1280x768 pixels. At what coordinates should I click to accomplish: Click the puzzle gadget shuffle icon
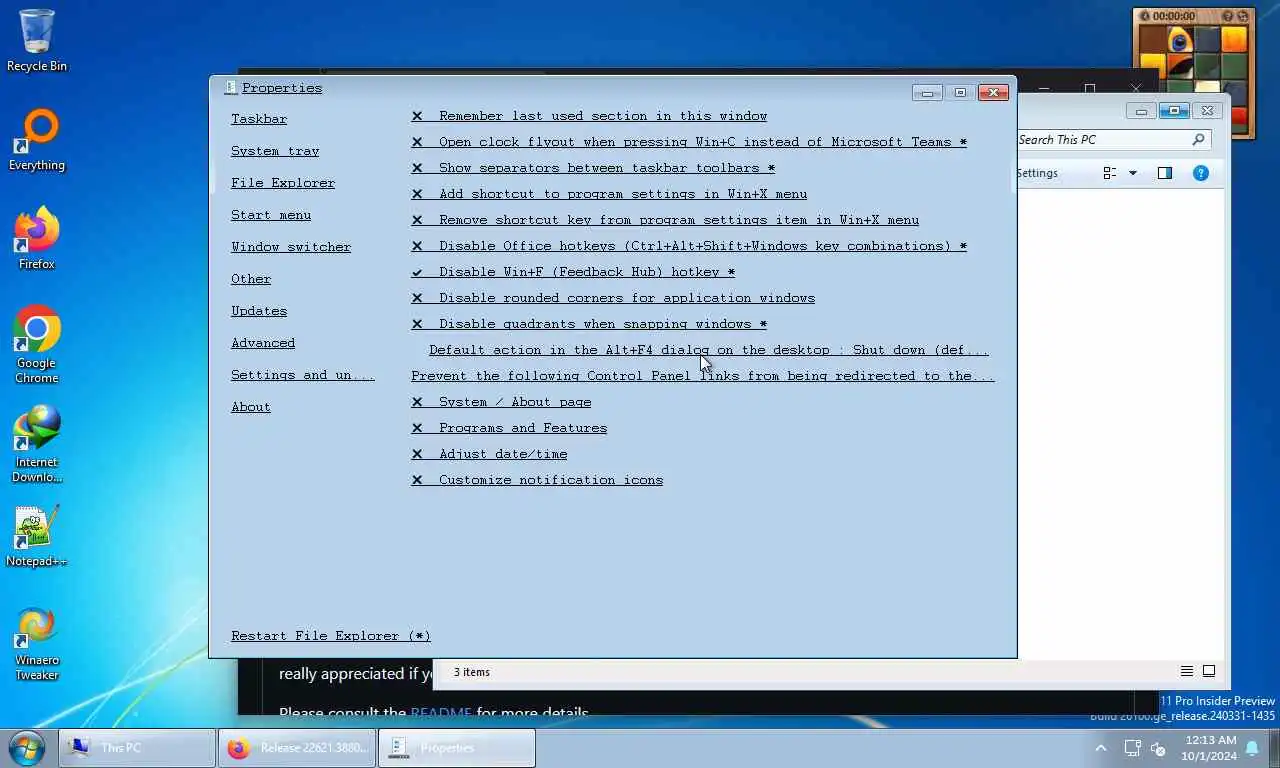(1241, 16)
